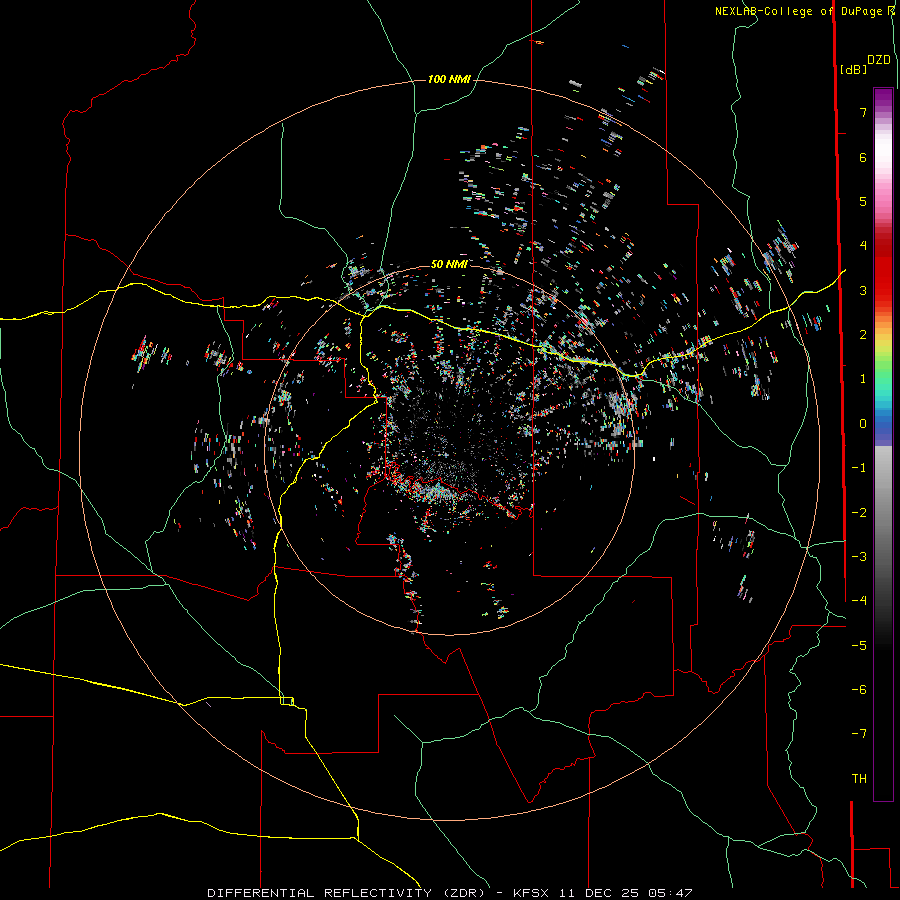Click the -1 scale label
This screenshot has width=900, height=900.
[859, 468]
